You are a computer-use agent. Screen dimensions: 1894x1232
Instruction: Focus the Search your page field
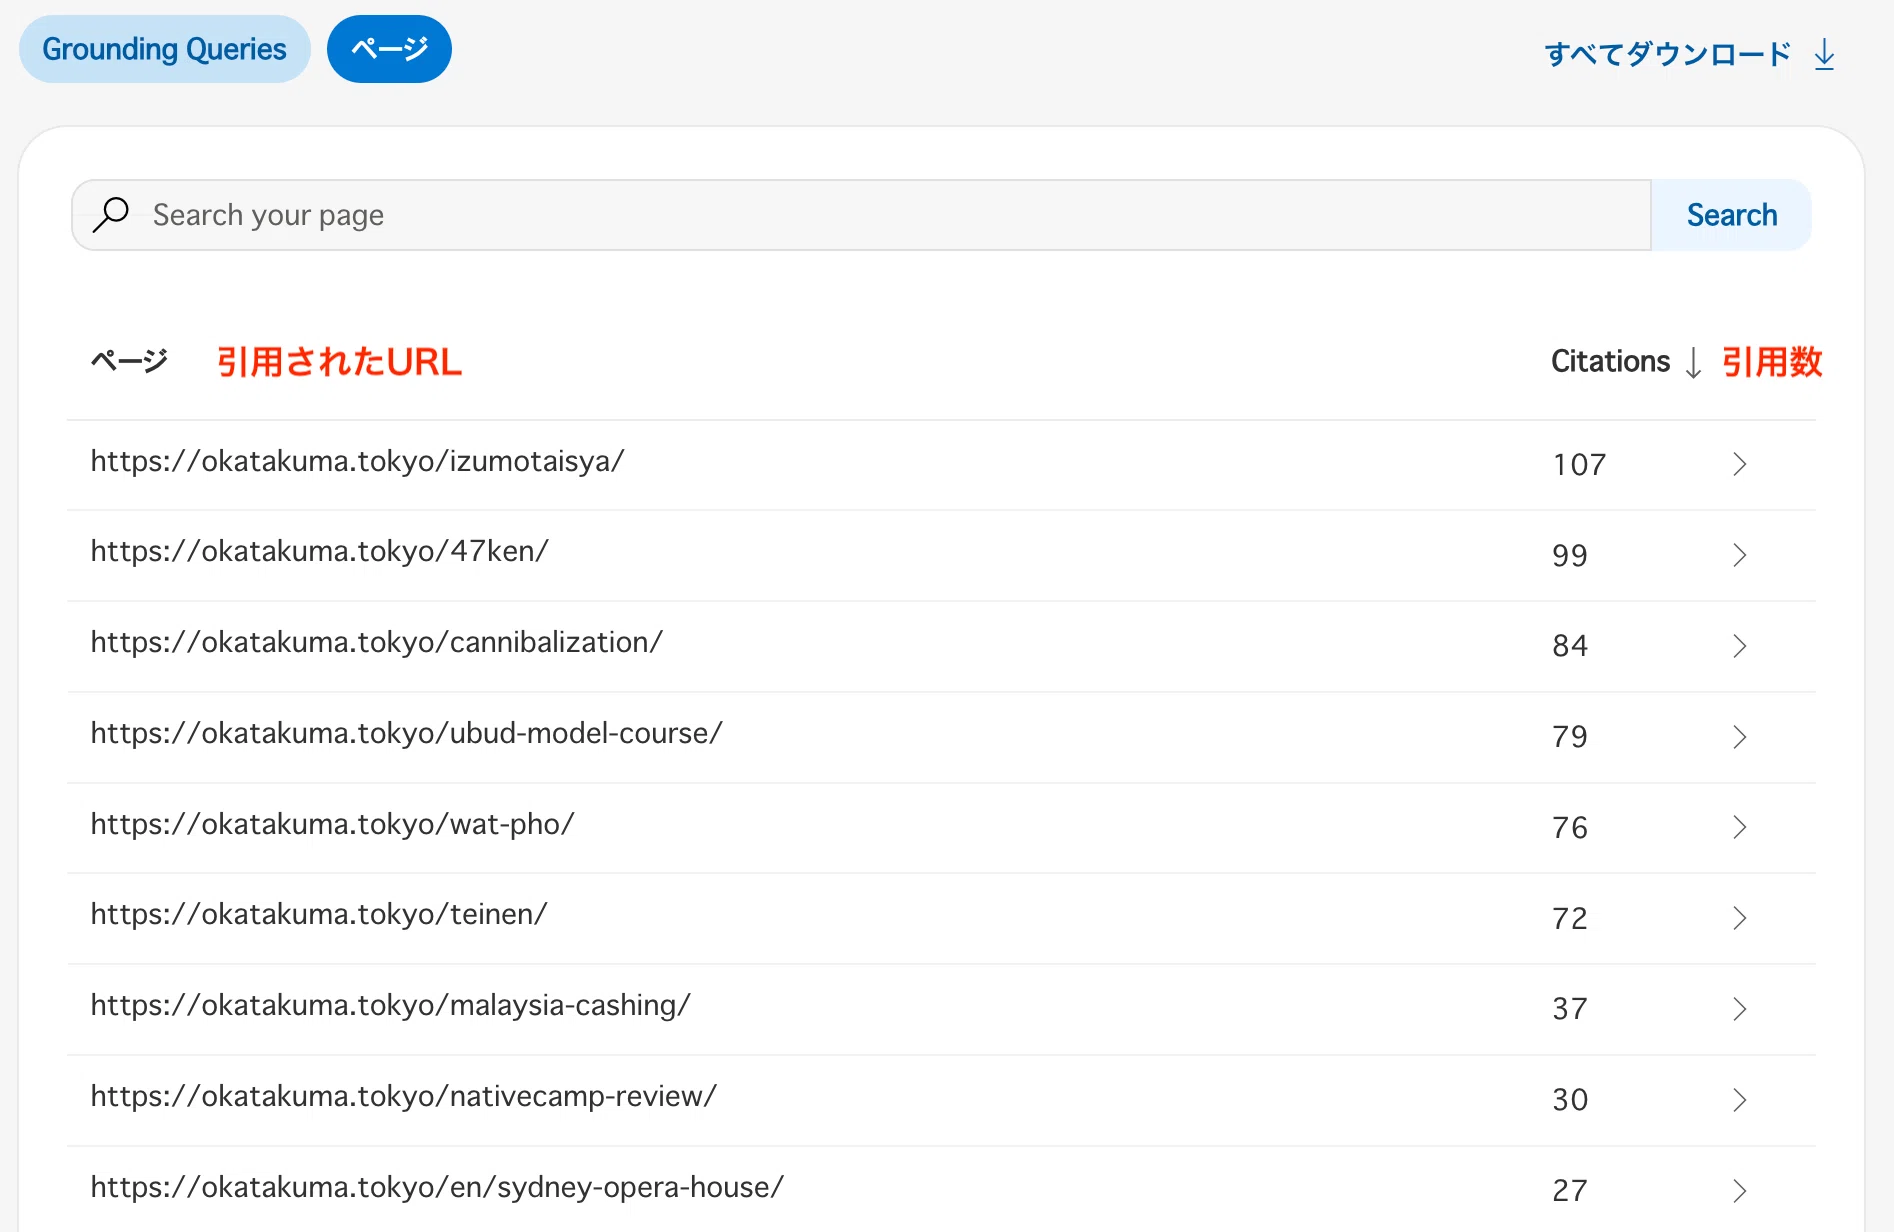click(x=861, y=215)
